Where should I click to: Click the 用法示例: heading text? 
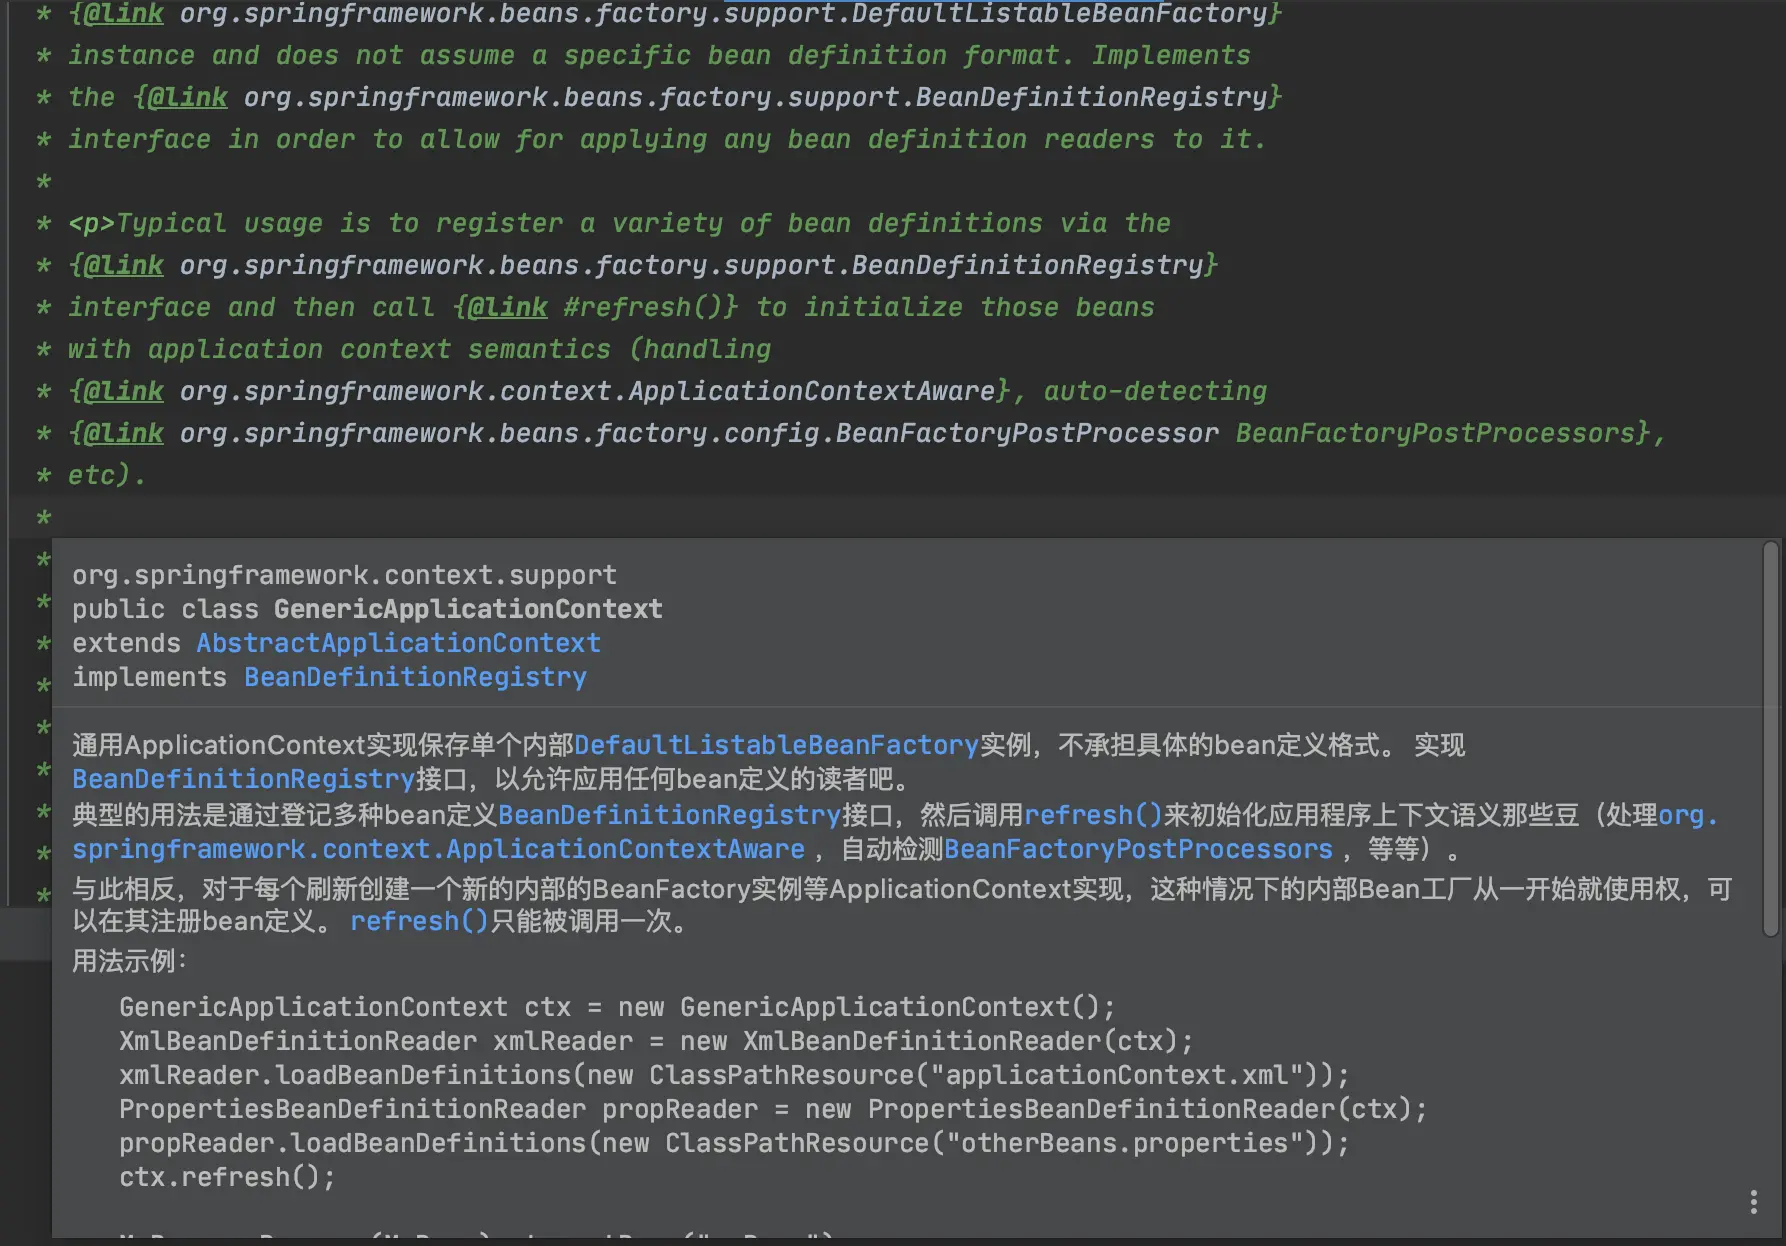(129, 961)
